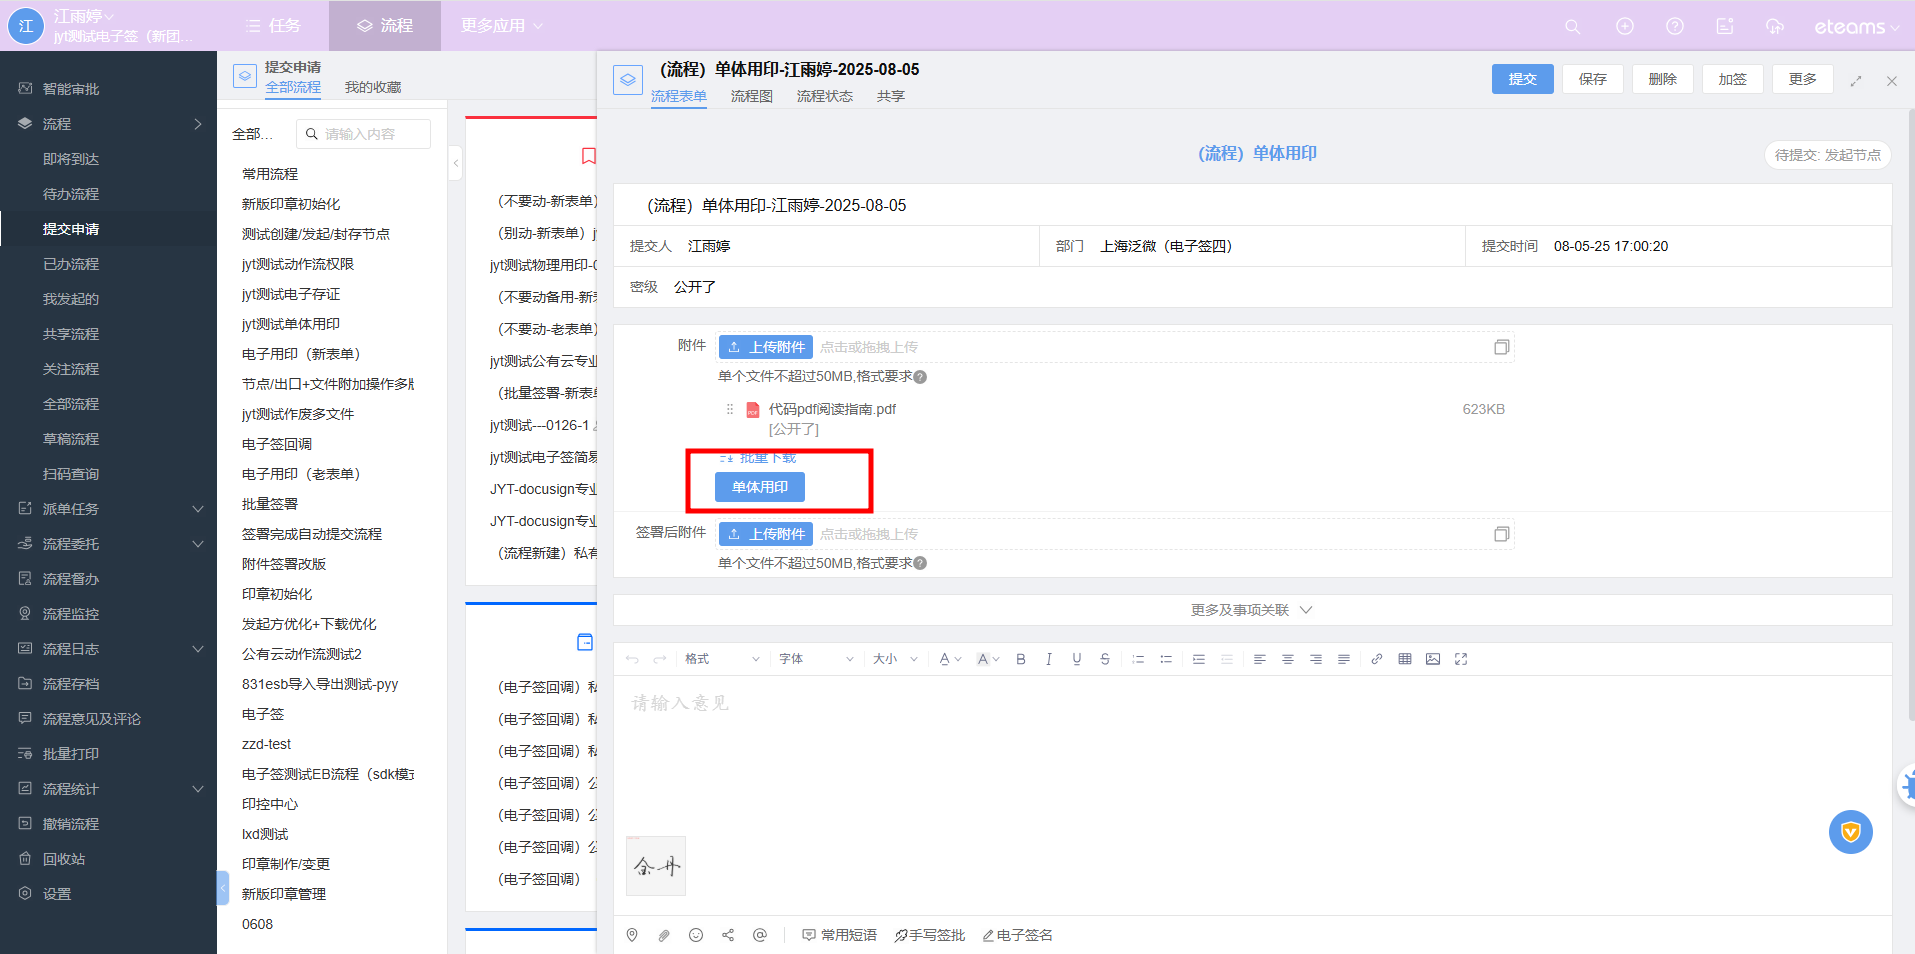Insert a table in the comment editor

[1405, 659]
